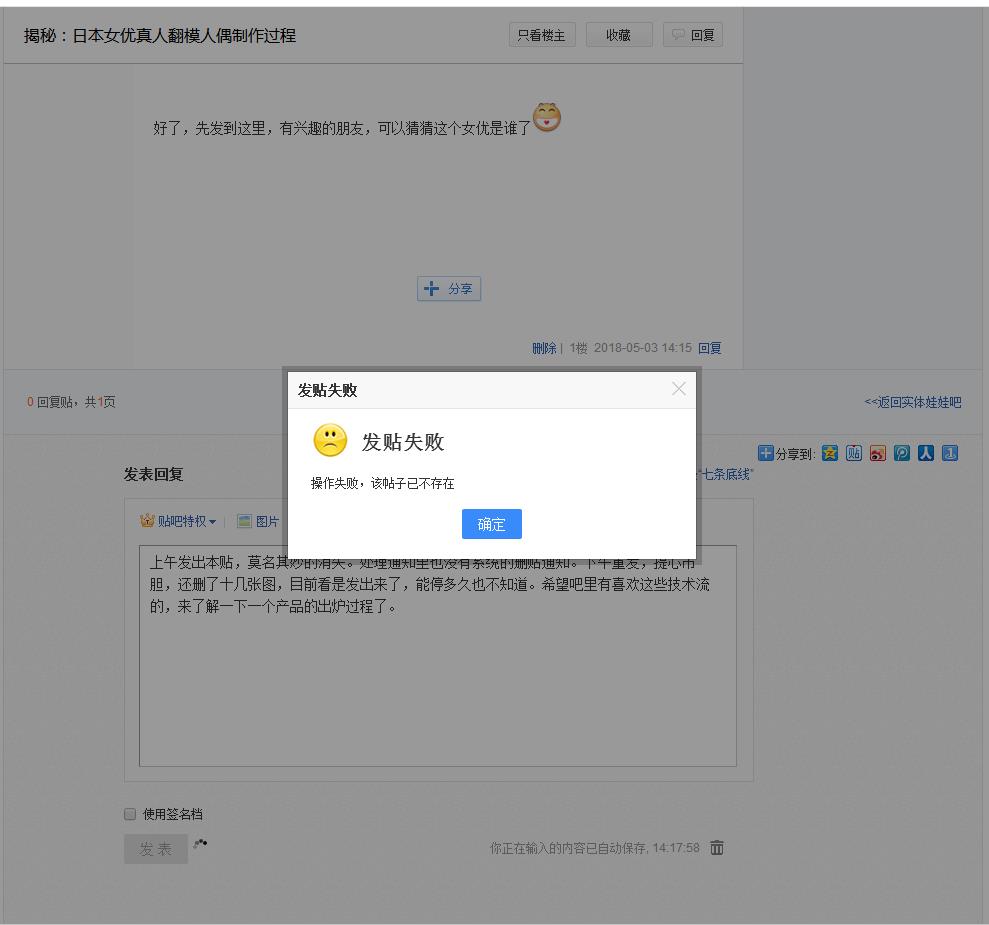Click the 只看楼主 button
989x925 pixels.
pos(542,35)
